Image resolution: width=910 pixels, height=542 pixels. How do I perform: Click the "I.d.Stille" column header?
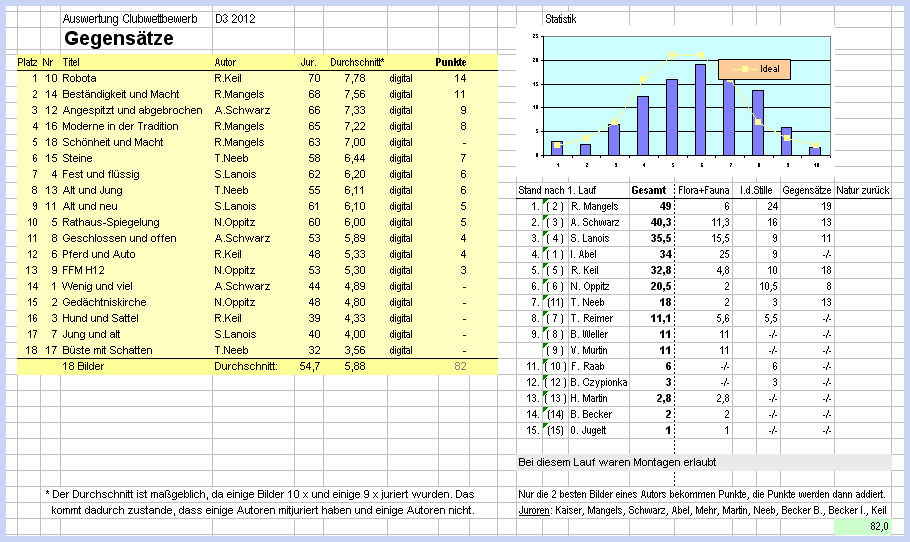757,189
